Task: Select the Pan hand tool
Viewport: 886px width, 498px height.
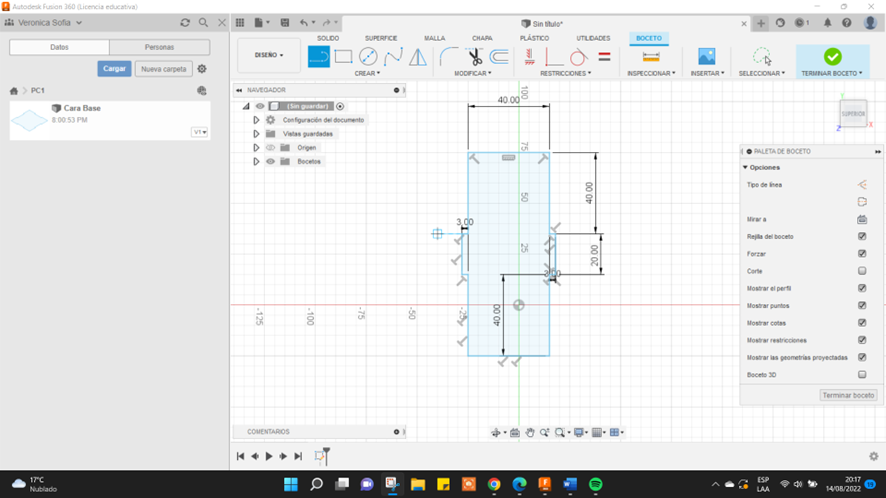Action: click(529, 432)
